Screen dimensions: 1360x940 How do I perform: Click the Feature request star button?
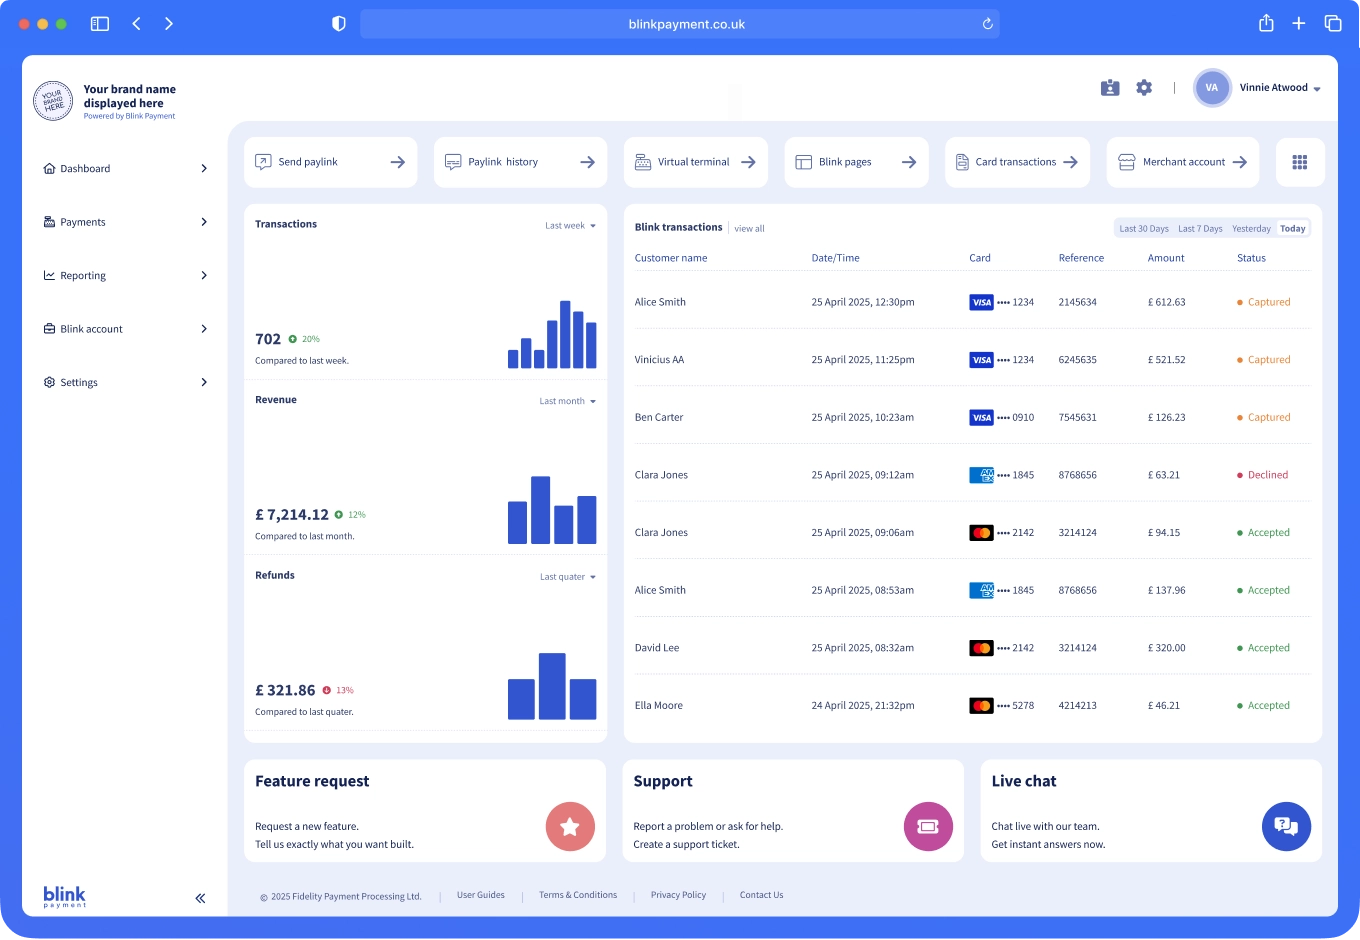(x=570, y=827)
